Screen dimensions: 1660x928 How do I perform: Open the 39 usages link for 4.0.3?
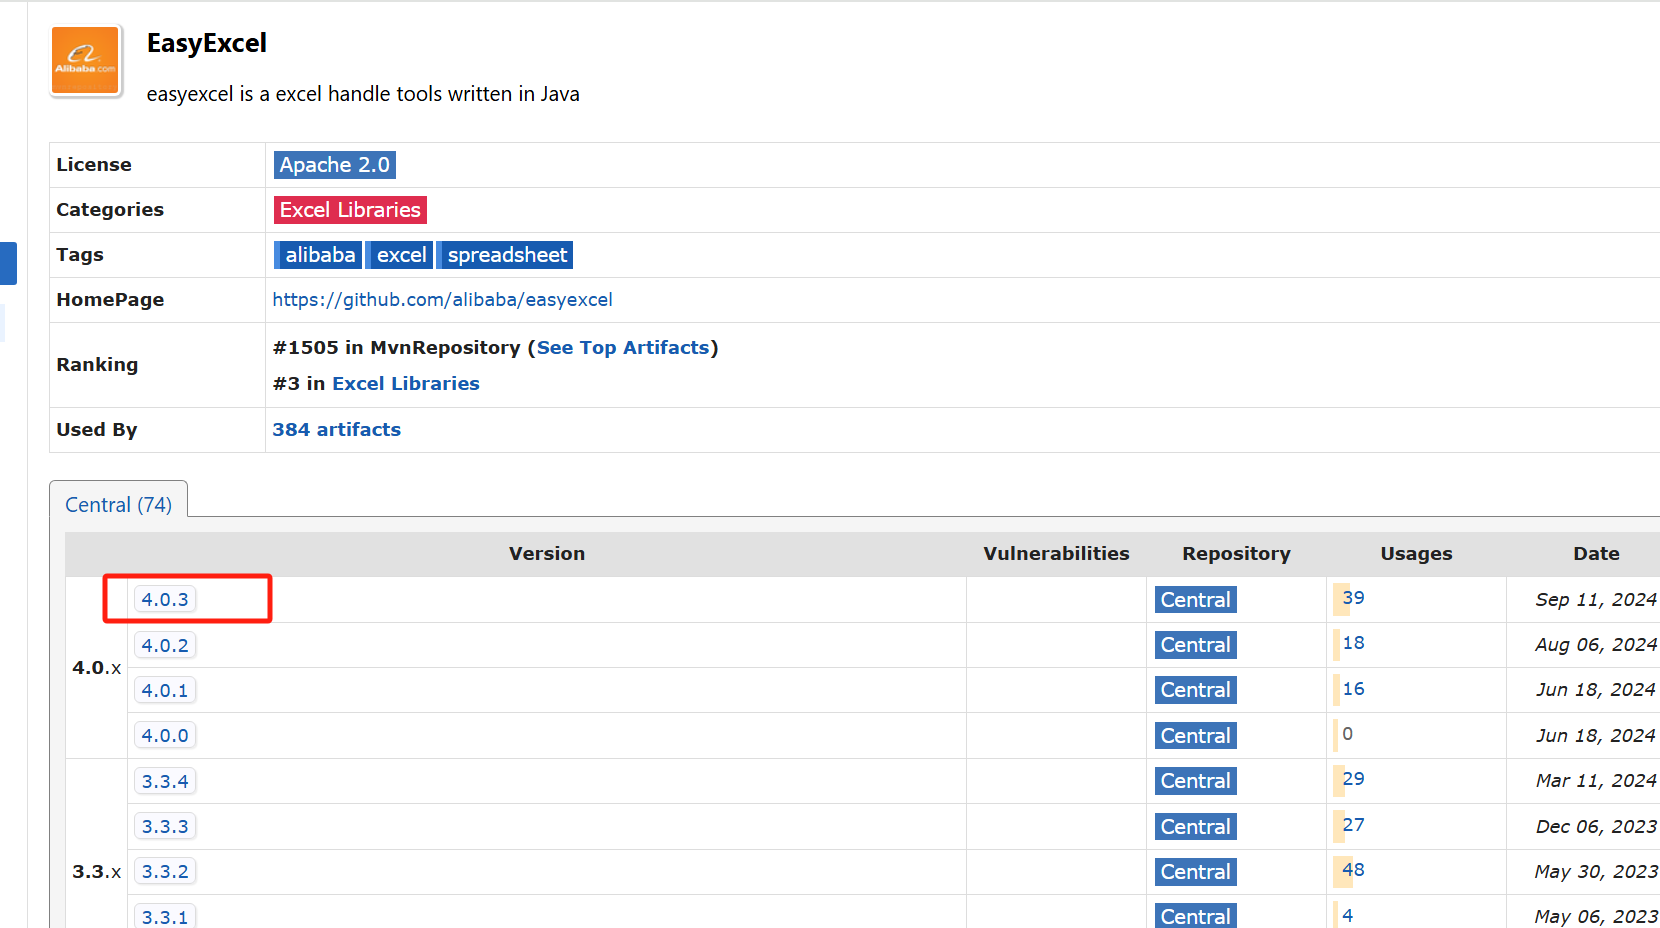tap(1353, 598)
